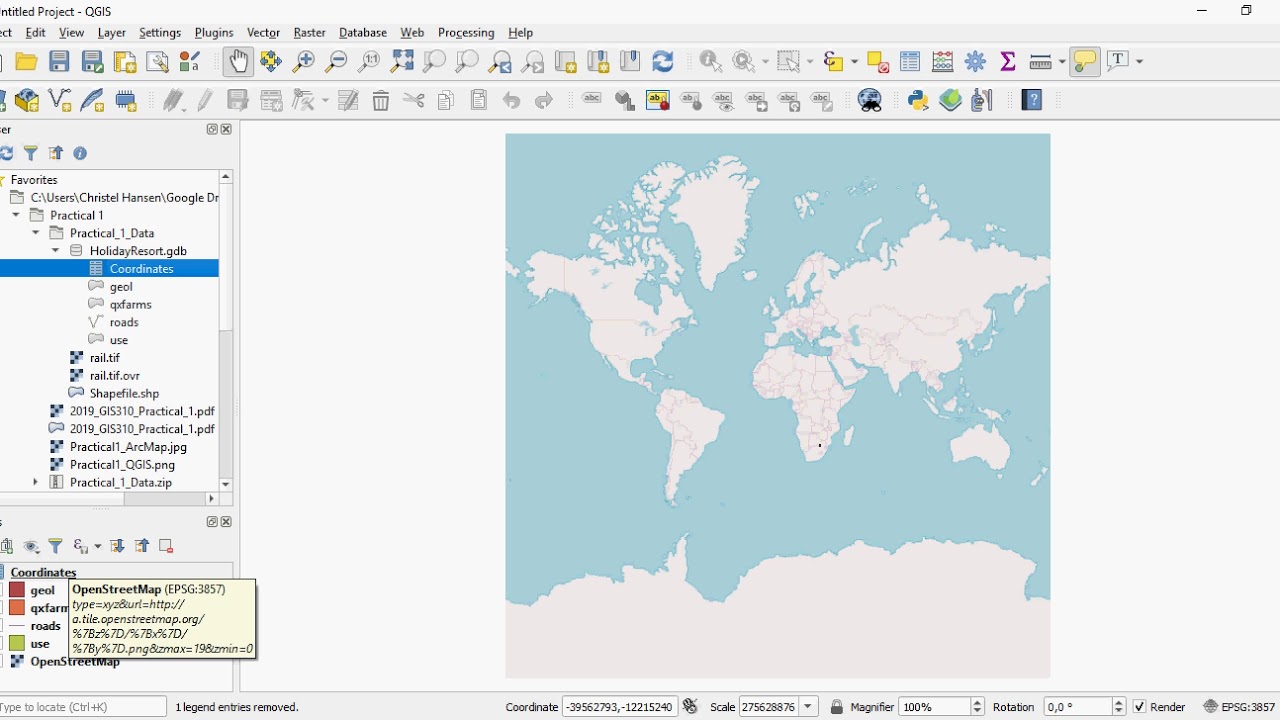
Task: Filter legend funnel icon in Layers panel
Action: pos(55,546)
